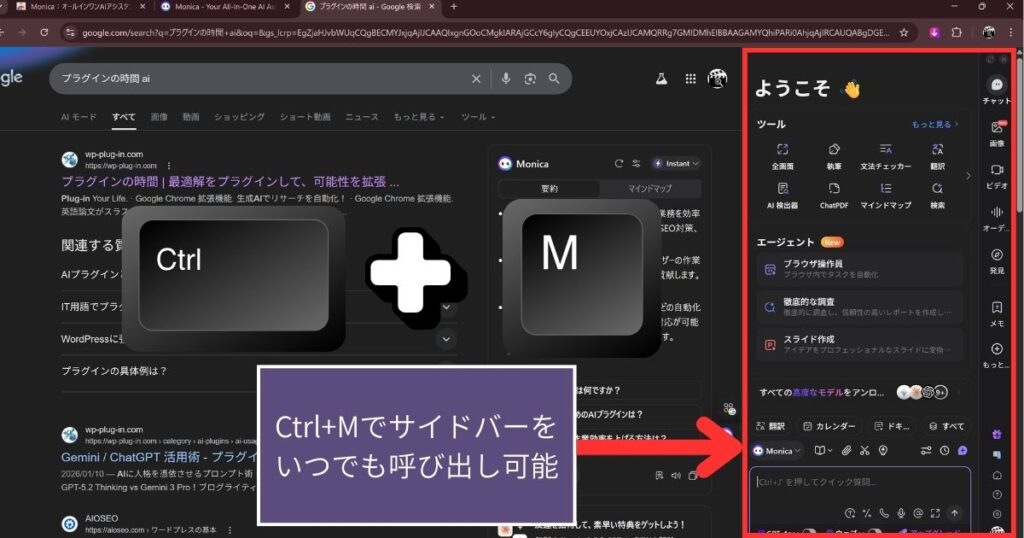
Task: Select the ニュース search tab
Action: (x=361, y=117)
